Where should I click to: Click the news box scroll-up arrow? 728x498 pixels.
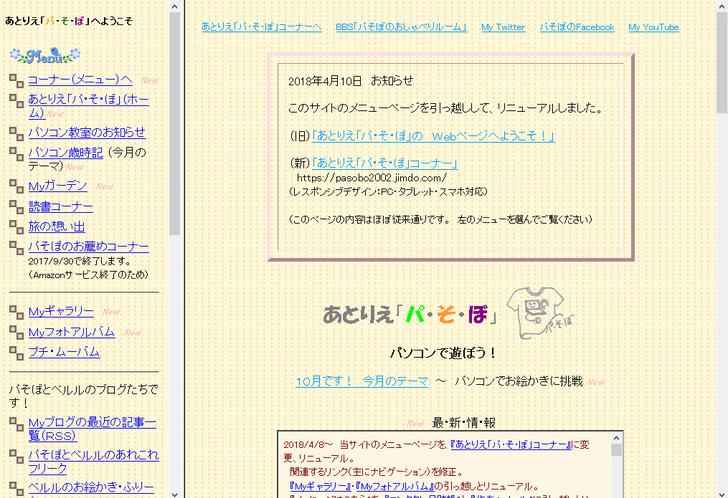pyautogui.click(x=616, y=438)
